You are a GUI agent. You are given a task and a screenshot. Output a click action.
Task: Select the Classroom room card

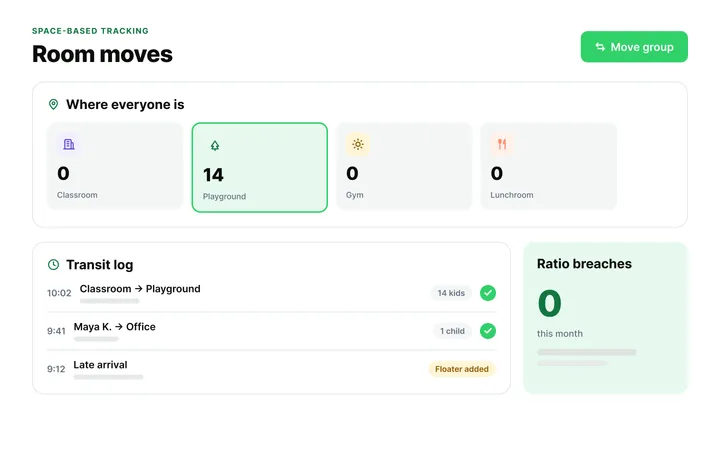(115, 166)
